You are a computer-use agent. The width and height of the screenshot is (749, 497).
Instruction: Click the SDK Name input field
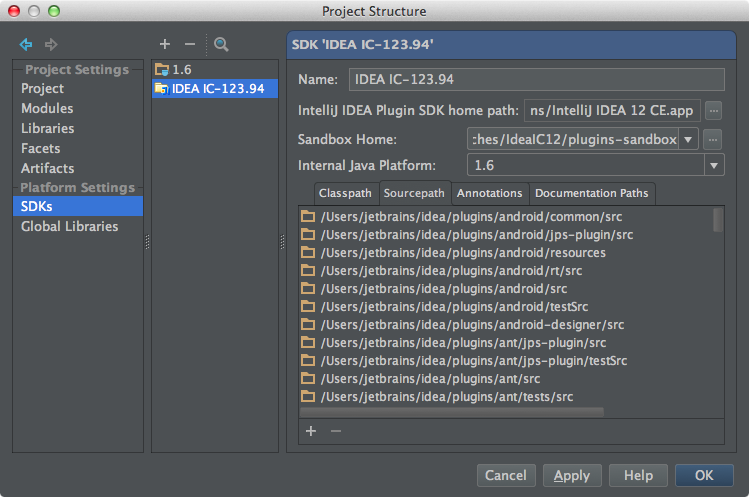535,80
